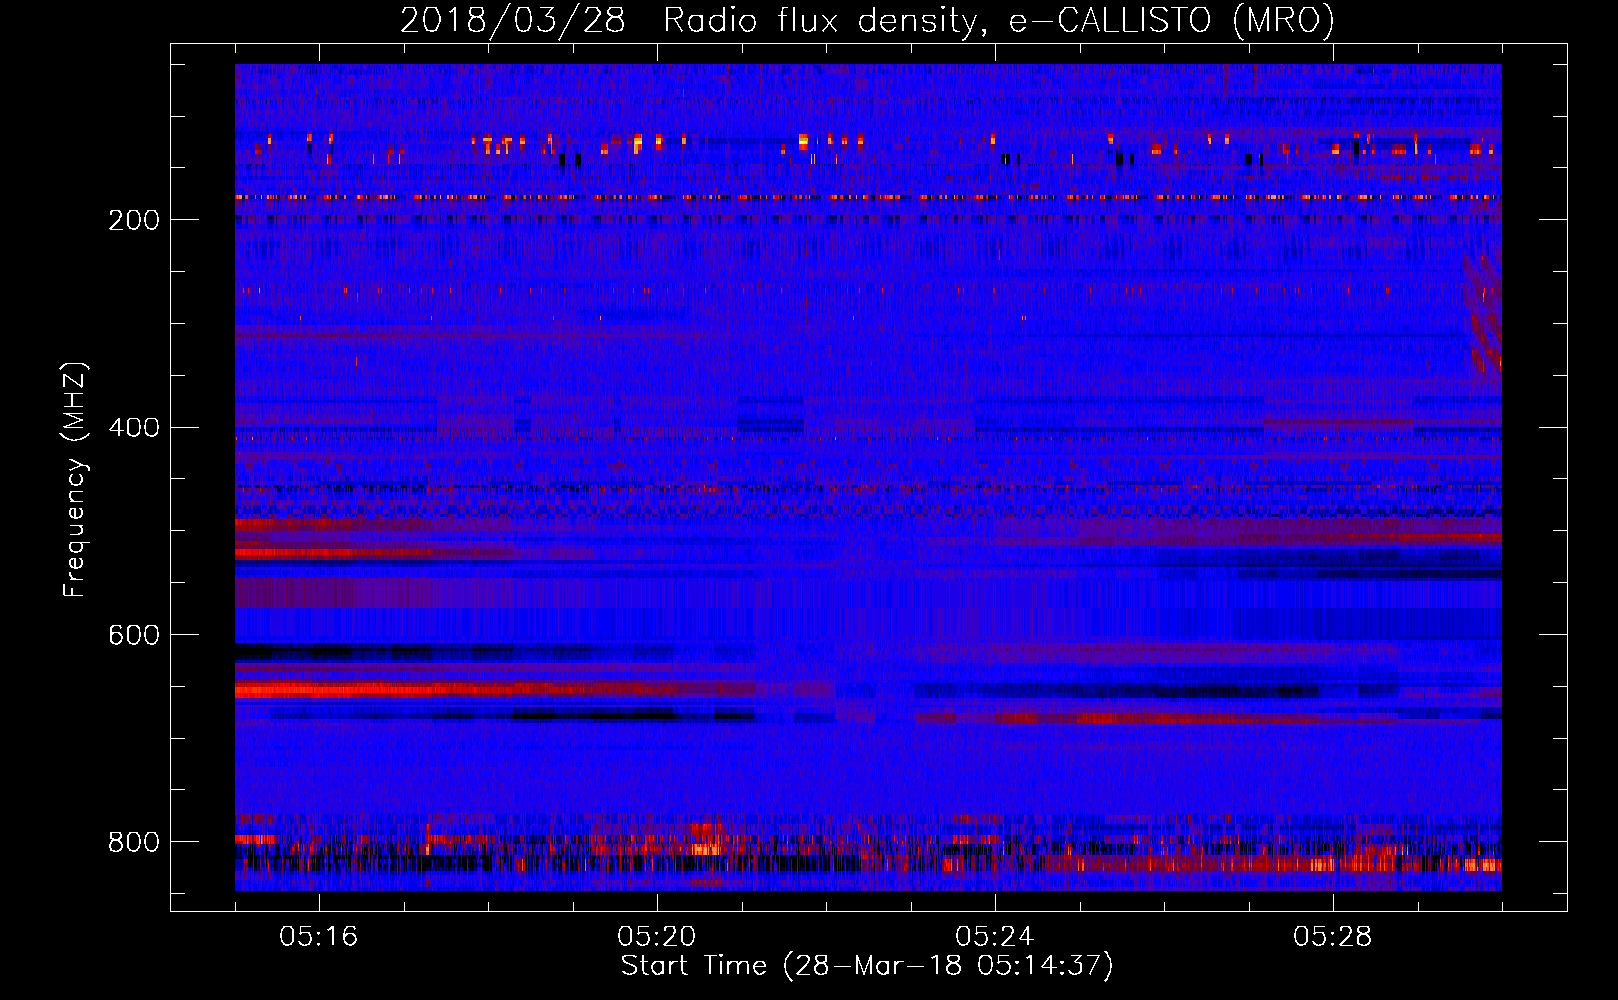Click the 600 frequency tick label

click(134, 636)
